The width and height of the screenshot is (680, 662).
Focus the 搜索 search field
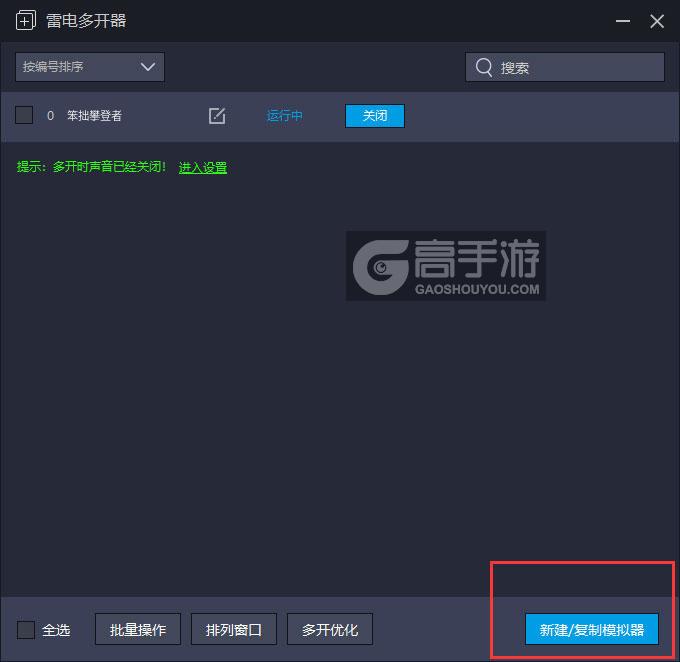click(565, 67)
